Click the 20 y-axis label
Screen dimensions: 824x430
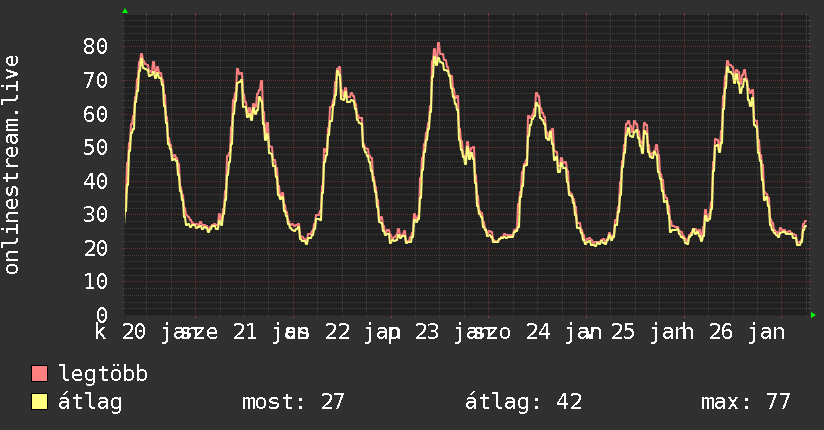[96, 248]
